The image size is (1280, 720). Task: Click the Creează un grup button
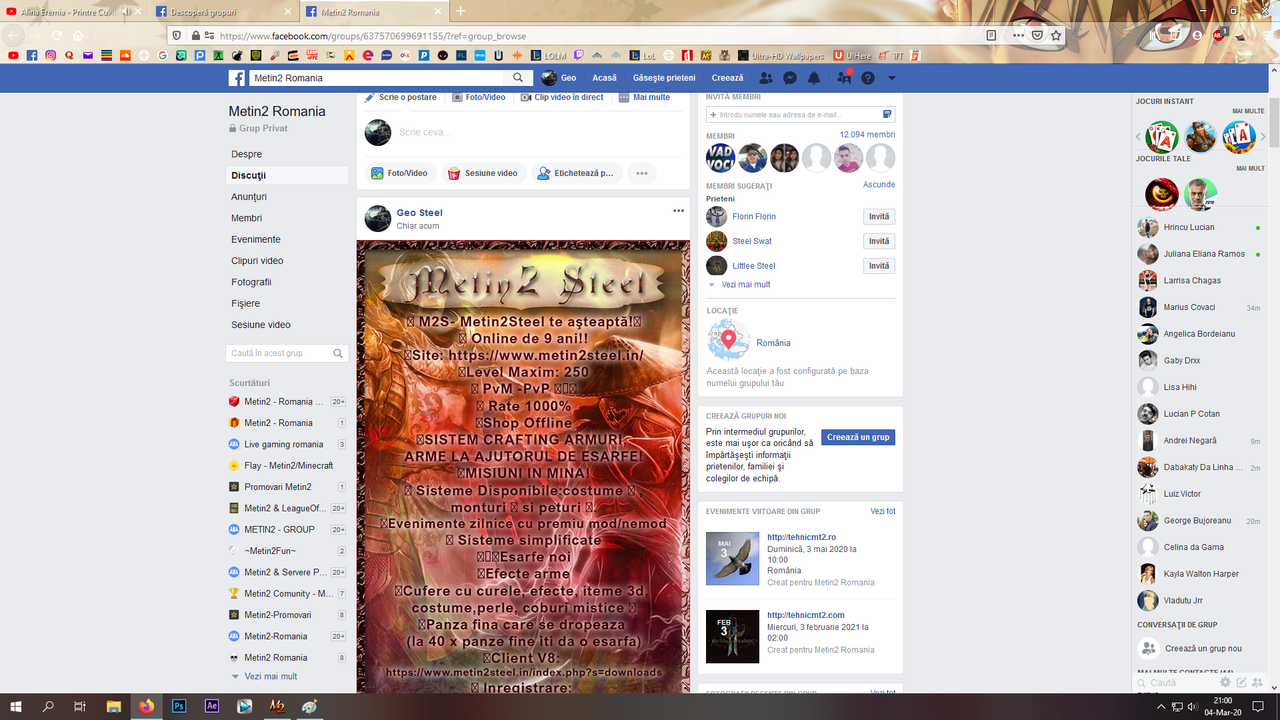(x=858, y=437)
